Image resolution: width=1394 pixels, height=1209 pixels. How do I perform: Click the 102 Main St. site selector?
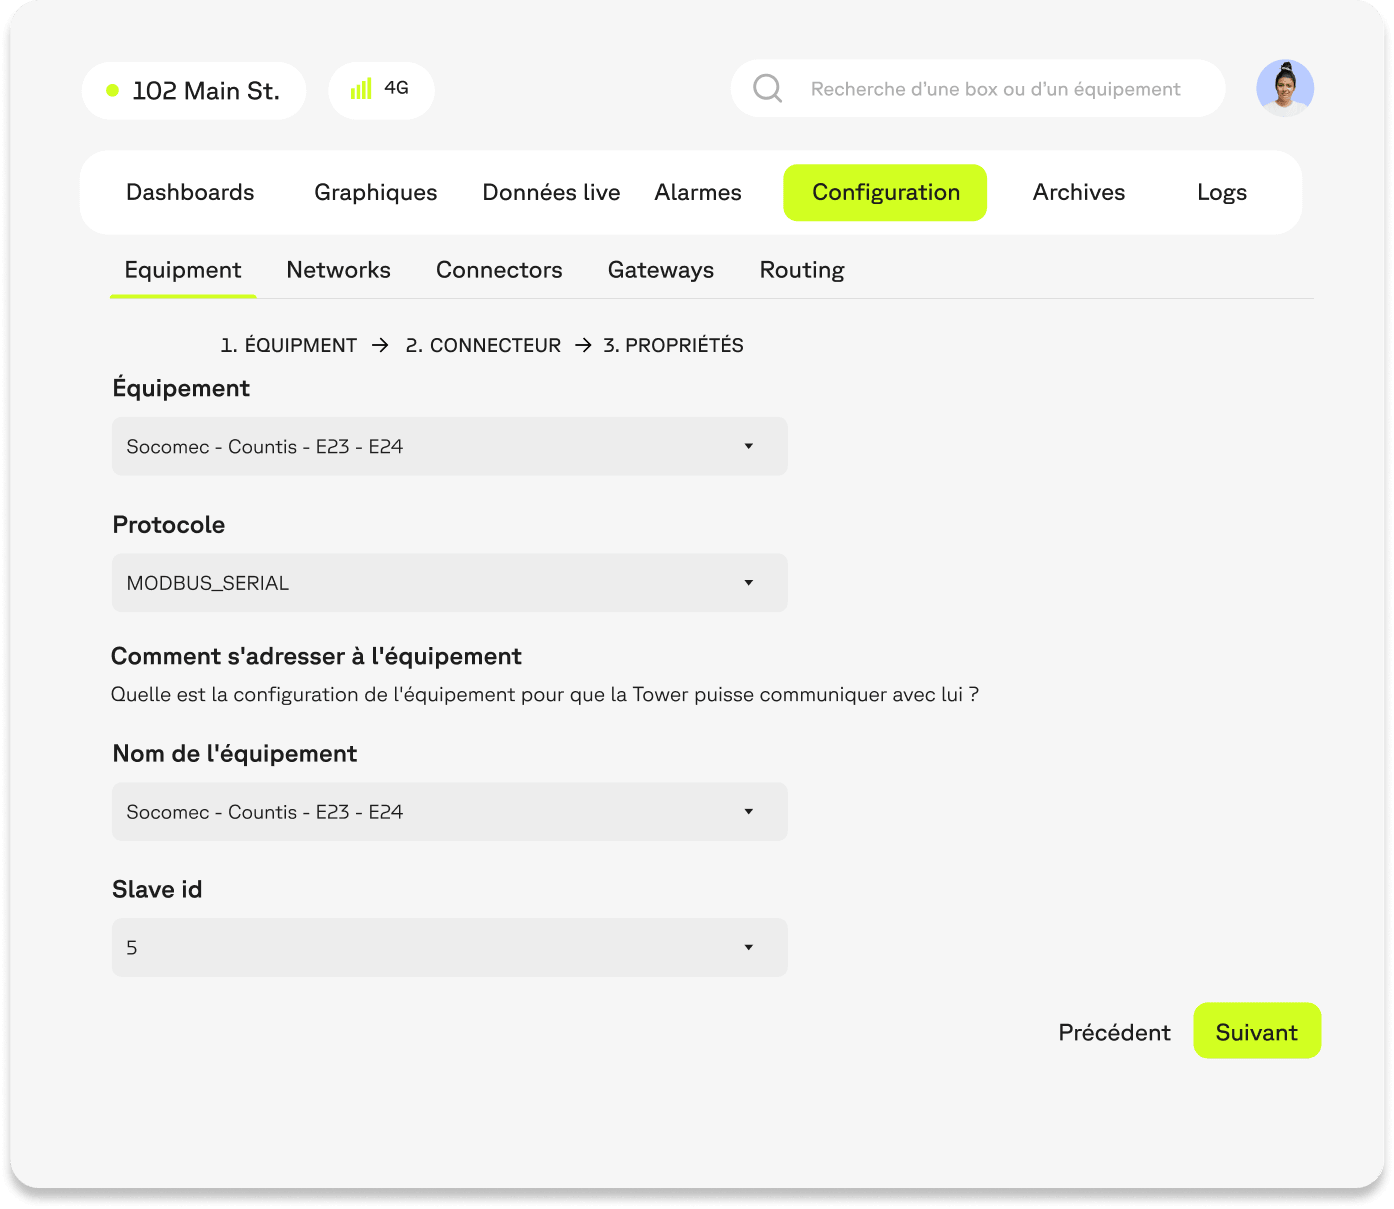(194, 90)
